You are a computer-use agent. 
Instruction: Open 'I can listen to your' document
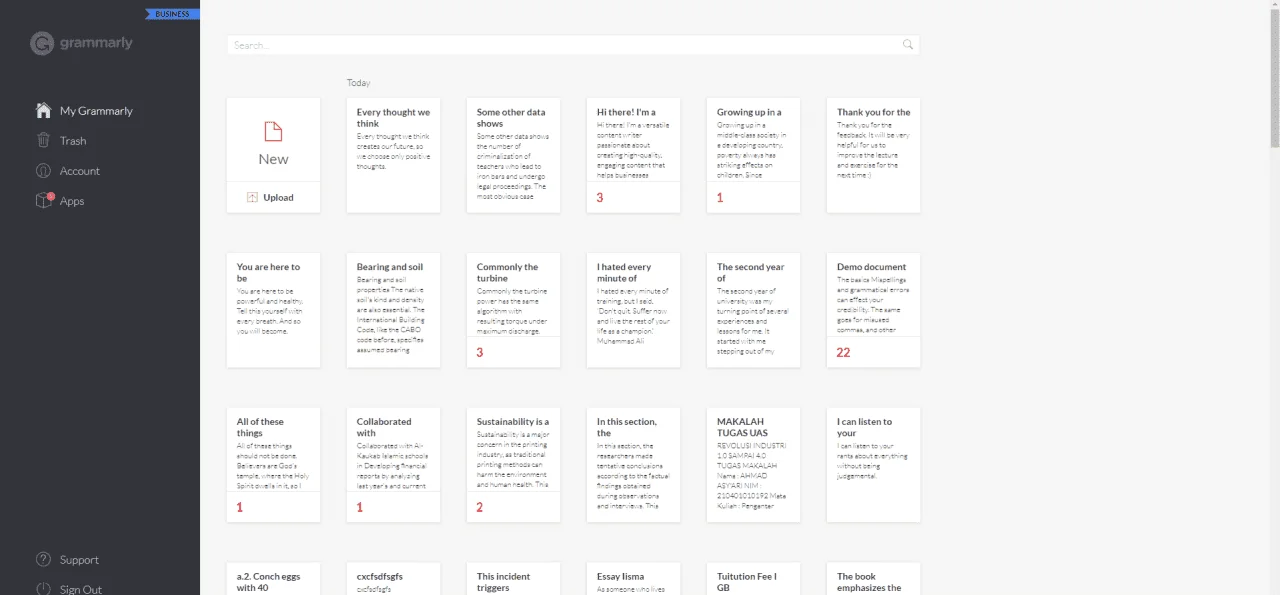click(x=873, y=465)
